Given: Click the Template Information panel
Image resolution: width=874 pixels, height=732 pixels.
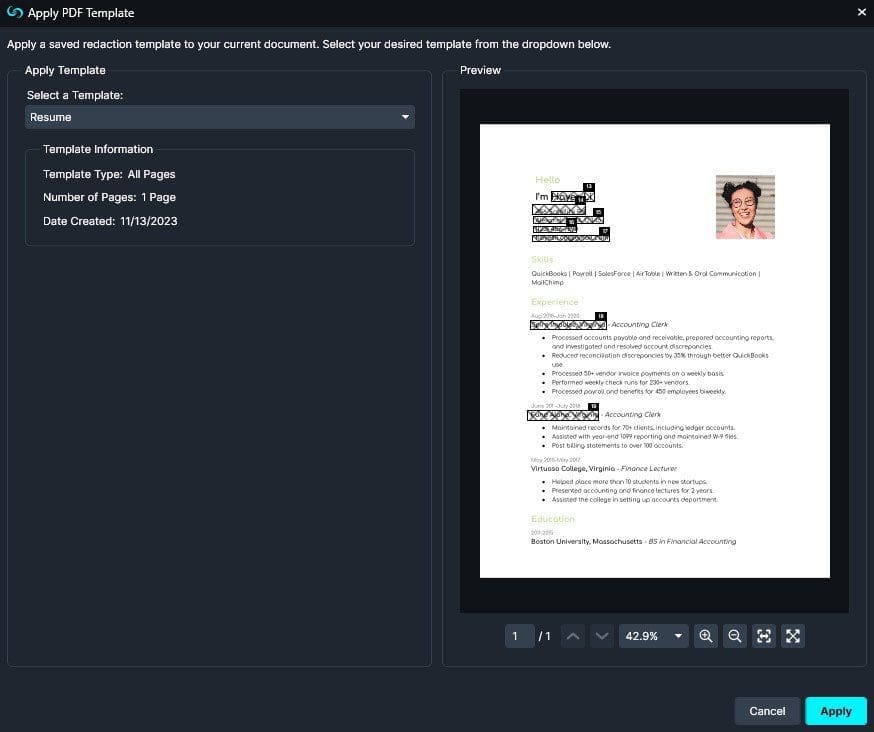Looking at the screenshot, I should point(219,195).
